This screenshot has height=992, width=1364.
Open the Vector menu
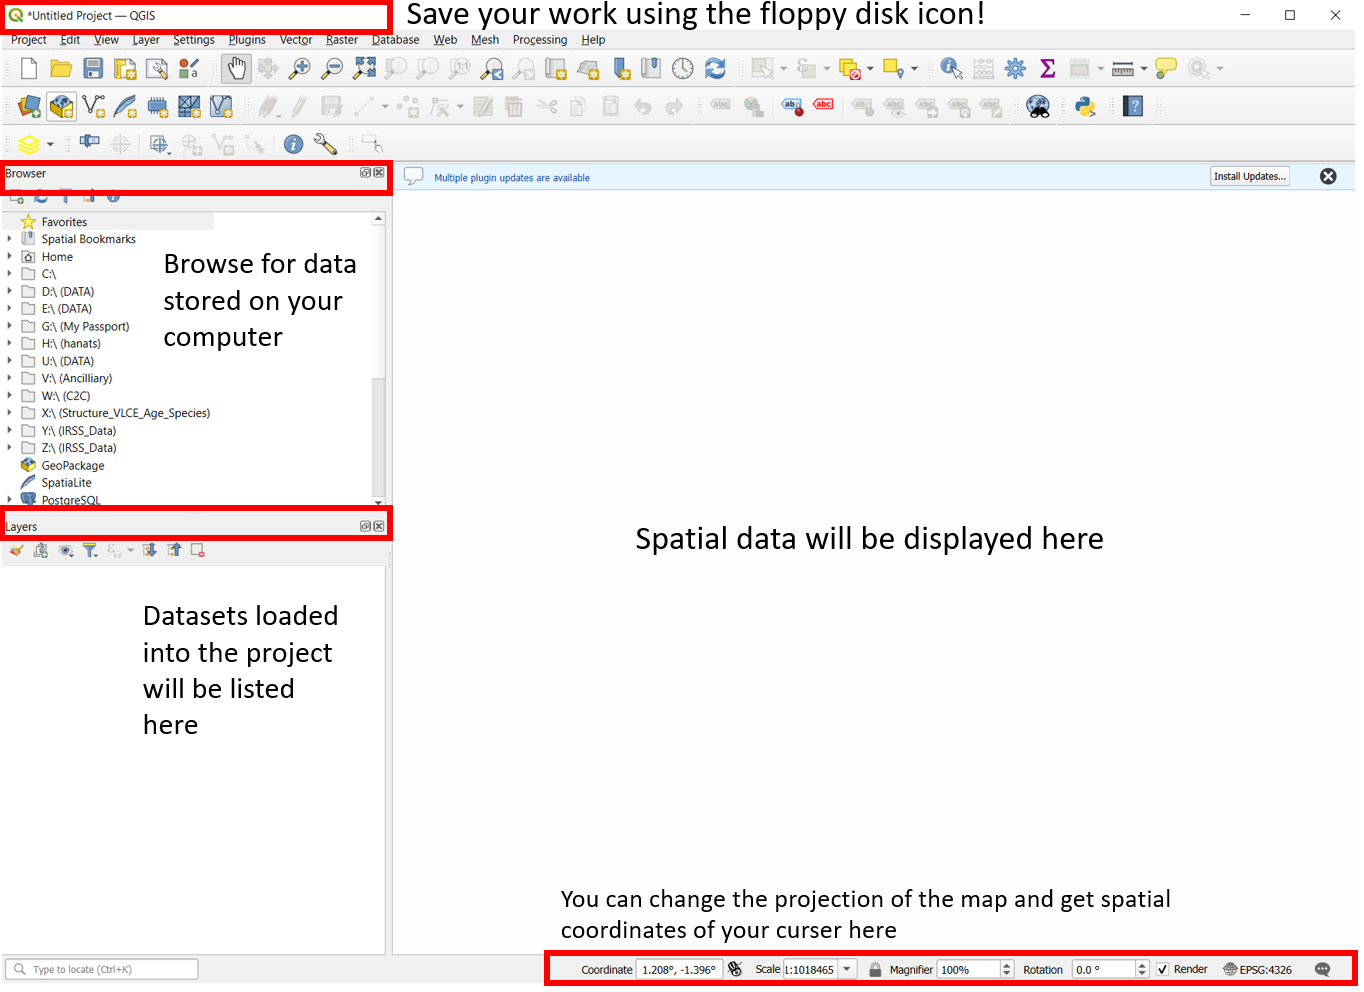coord(295,40)
